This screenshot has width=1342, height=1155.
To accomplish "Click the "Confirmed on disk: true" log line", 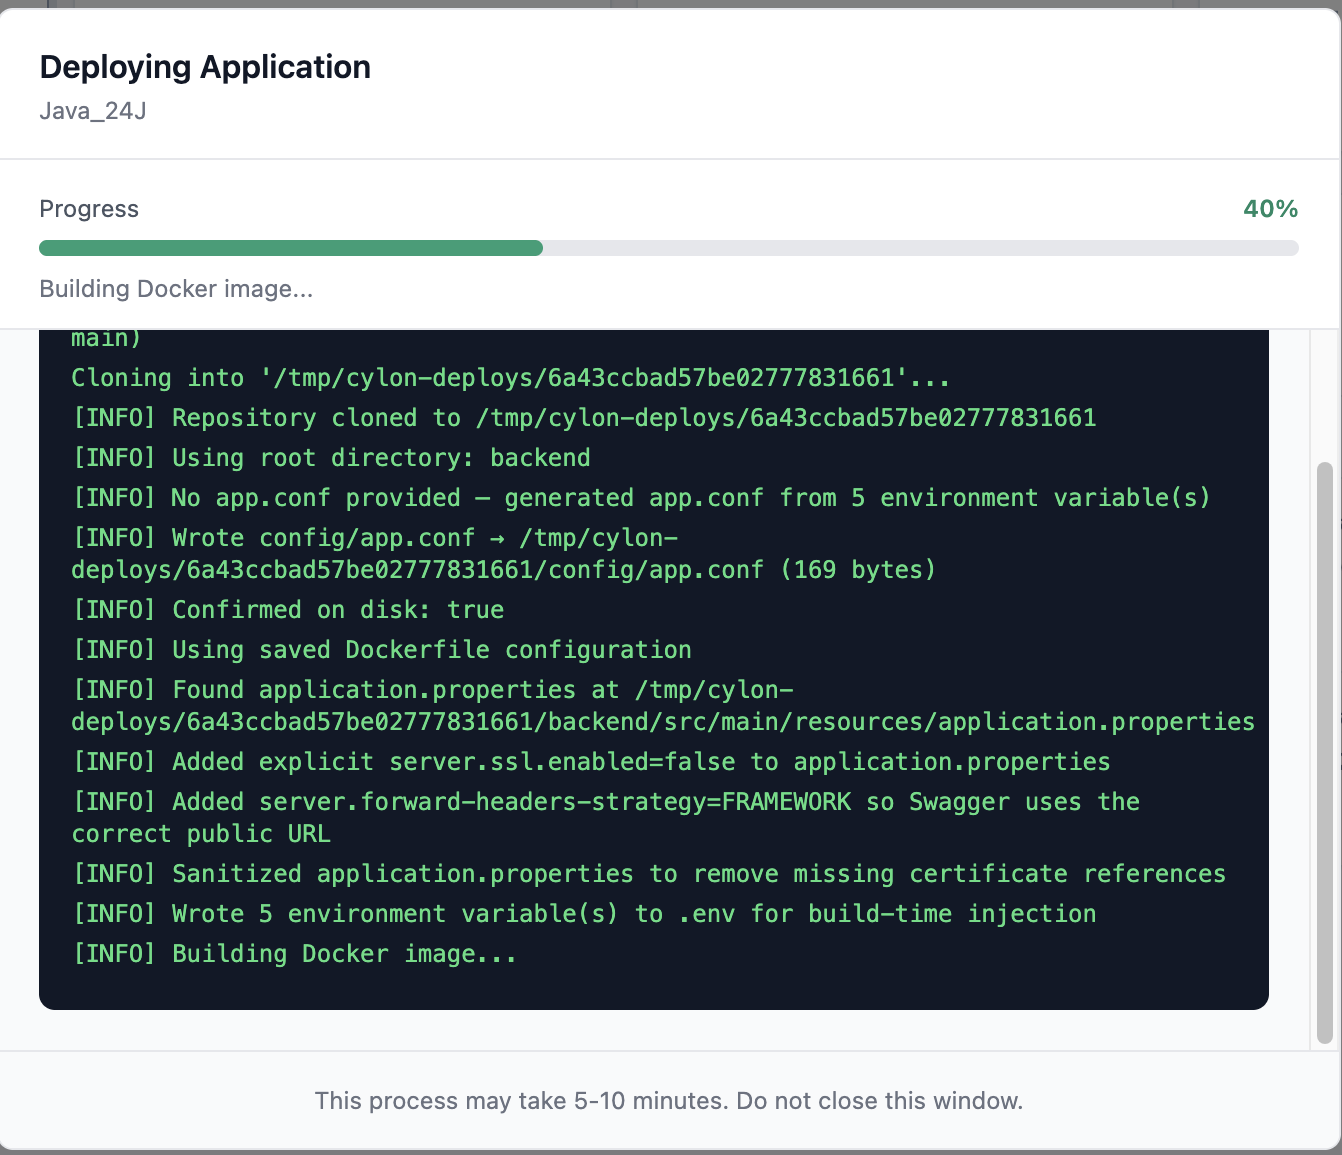I will tap(288, 610).
